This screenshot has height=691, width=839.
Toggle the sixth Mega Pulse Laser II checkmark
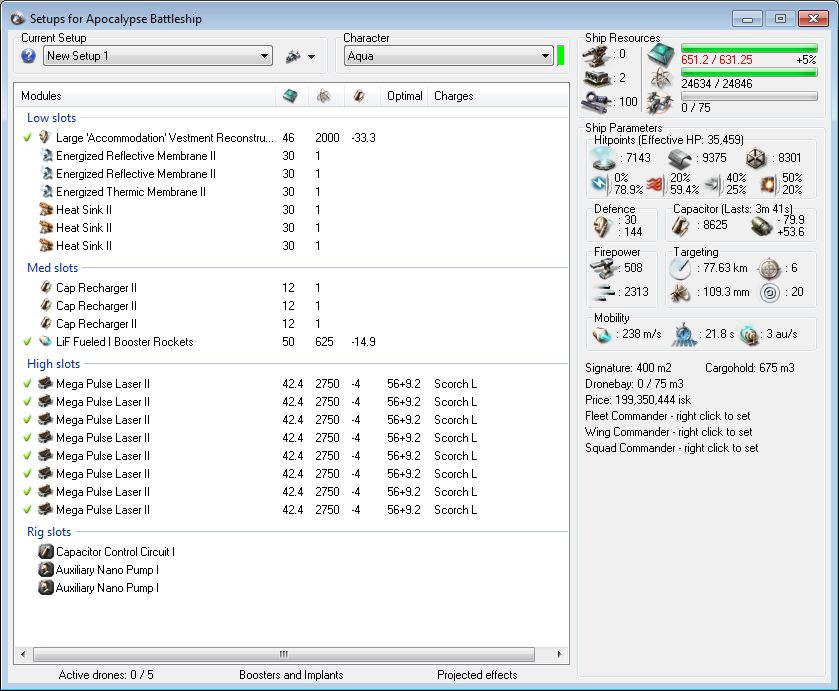(27, 474)
